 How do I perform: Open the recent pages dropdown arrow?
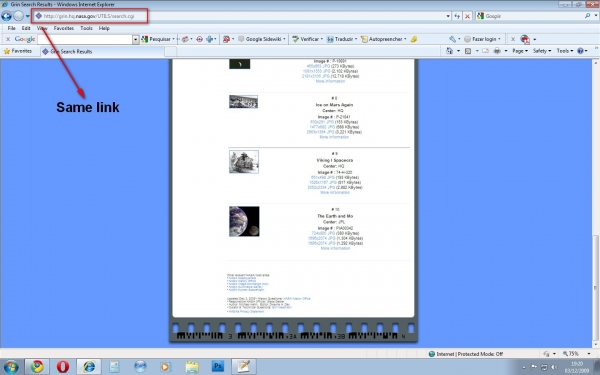28,16
